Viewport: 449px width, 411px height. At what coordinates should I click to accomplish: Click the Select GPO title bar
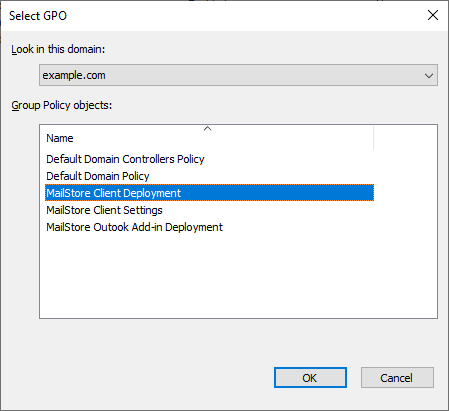tap(213, 15)
